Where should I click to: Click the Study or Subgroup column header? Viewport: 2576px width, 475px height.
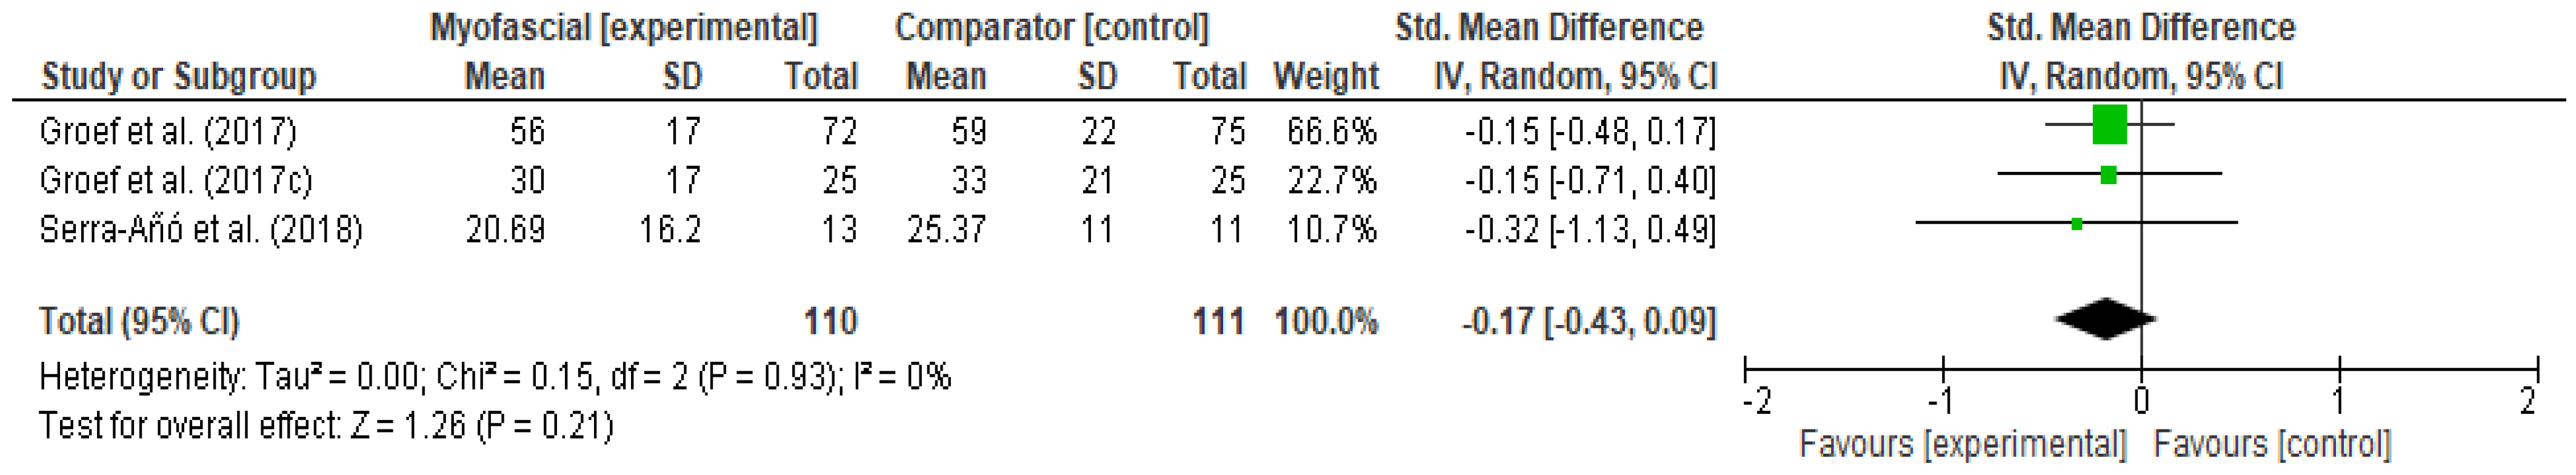pos(178,76)
